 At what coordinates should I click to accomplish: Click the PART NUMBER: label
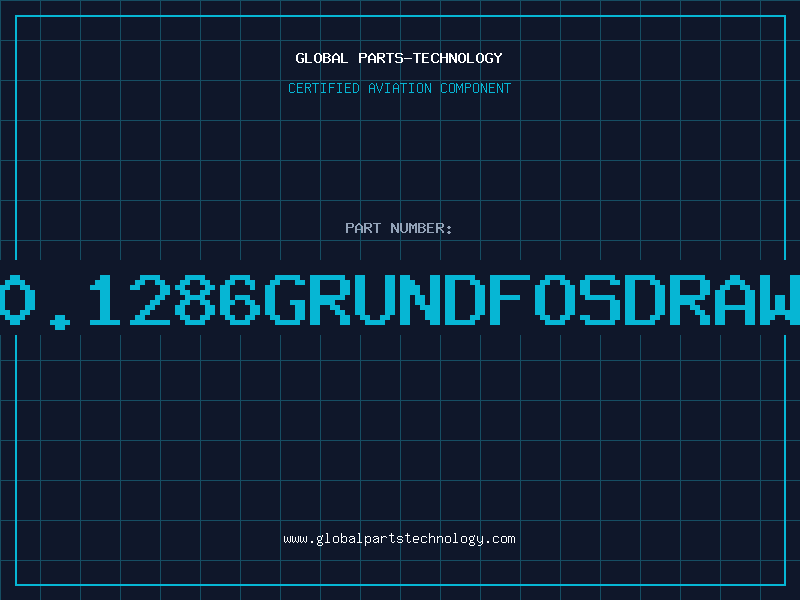pyautogui.click(x=399, y=228)
